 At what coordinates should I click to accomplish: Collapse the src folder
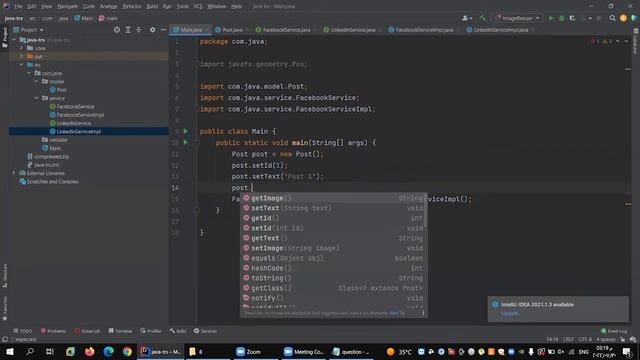click(22, 65)
